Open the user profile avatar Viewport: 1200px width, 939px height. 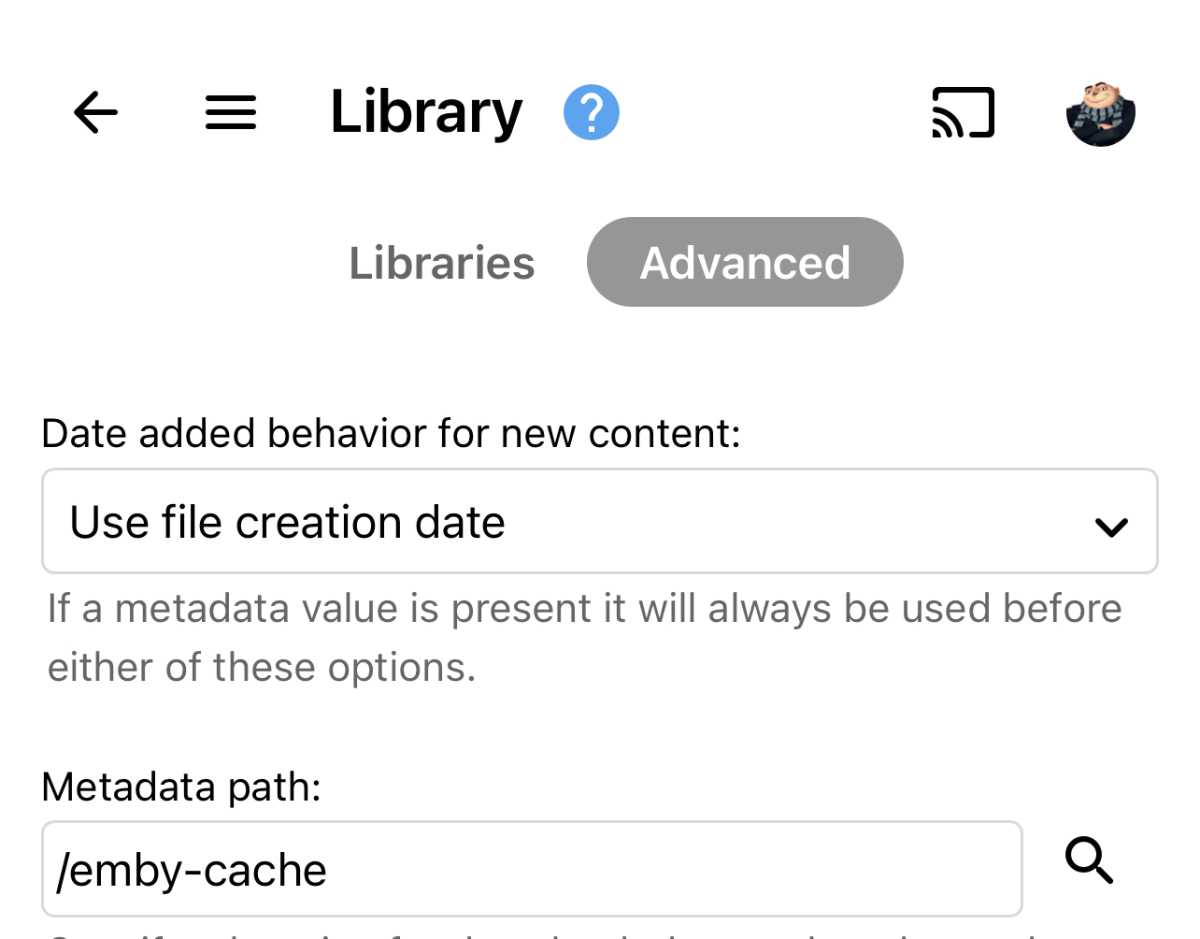coord(1100,113)
